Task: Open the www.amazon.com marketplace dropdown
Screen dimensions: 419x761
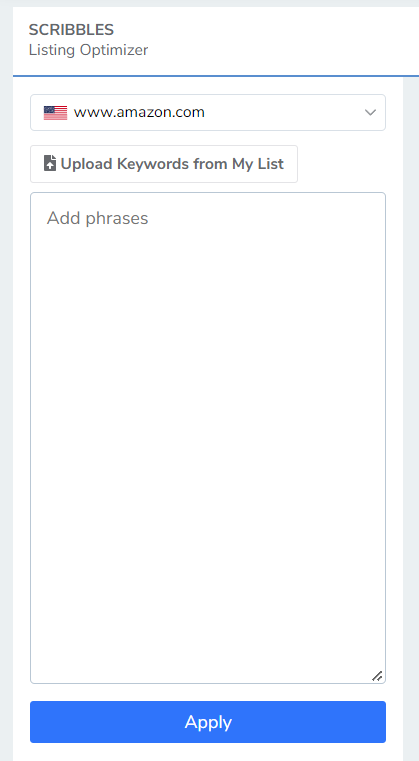Action: coord(208,113)
